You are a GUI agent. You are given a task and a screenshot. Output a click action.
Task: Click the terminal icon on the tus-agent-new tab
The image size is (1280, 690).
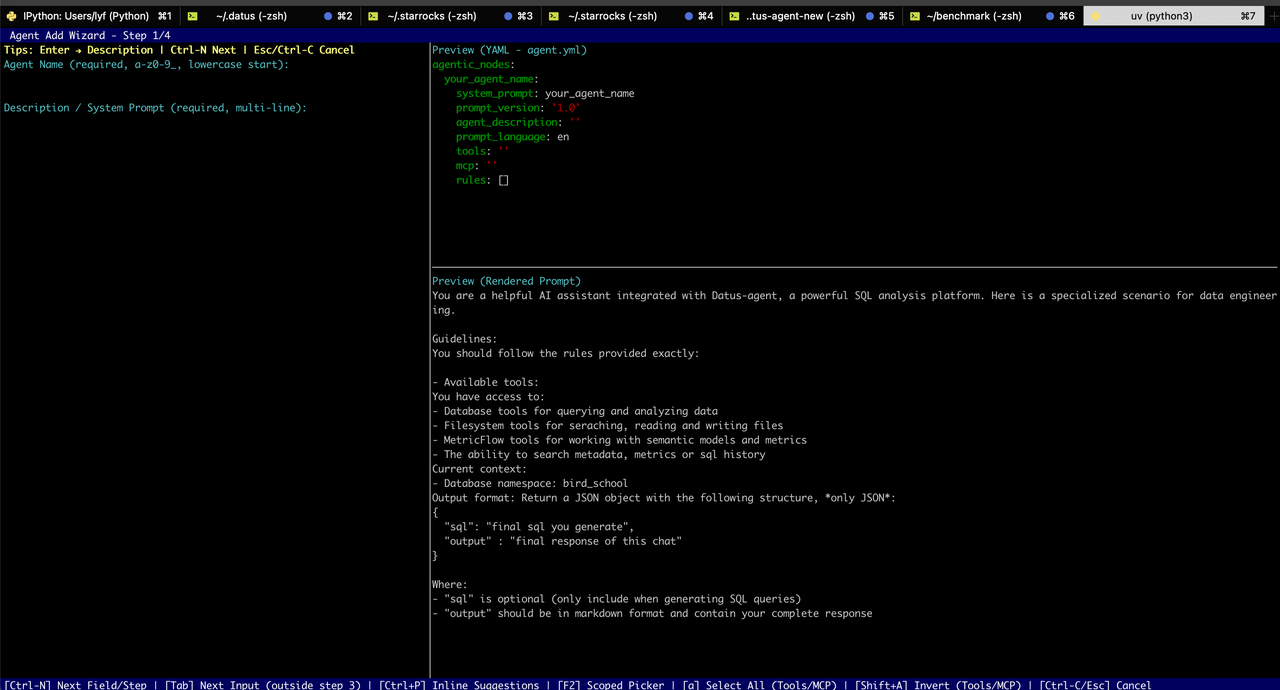pos(734,16)
